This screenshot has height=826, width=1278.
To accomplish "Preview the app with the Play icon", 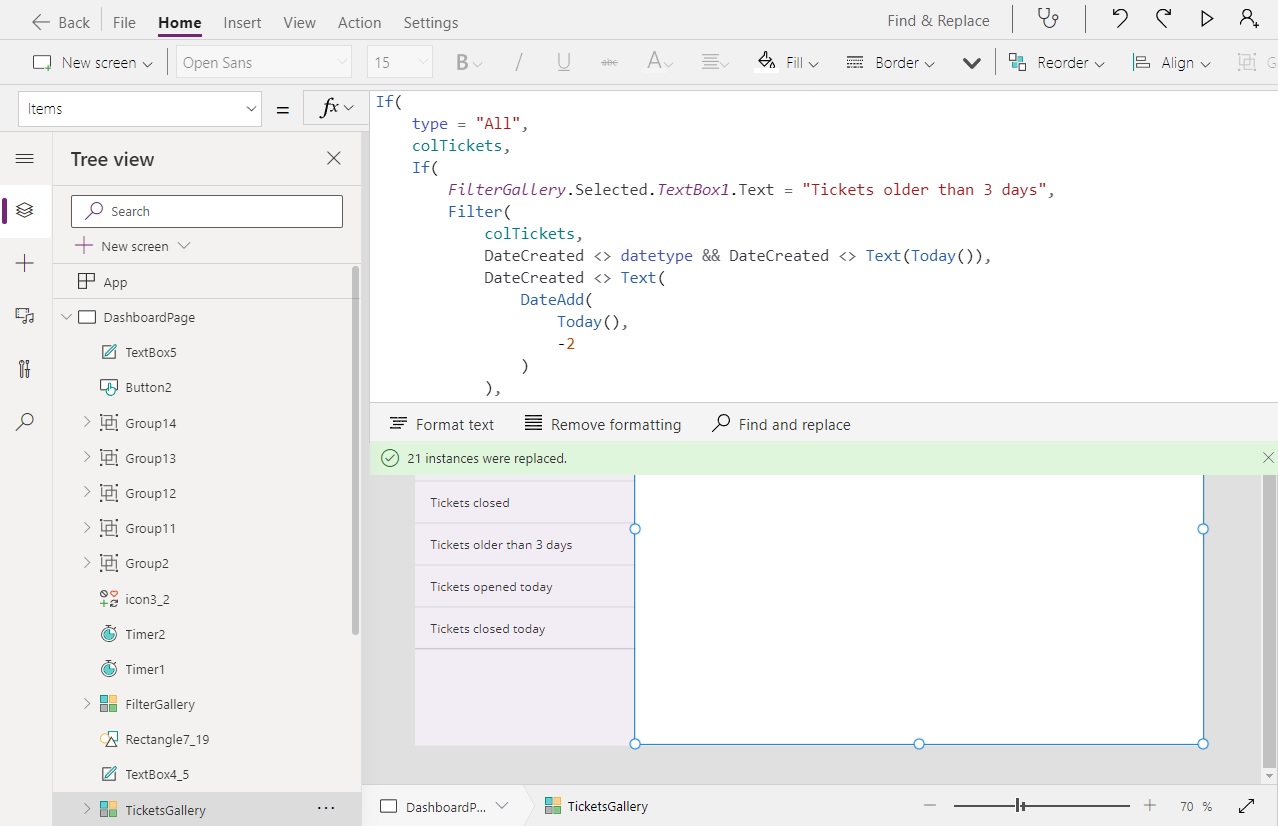I will 1206,18.
